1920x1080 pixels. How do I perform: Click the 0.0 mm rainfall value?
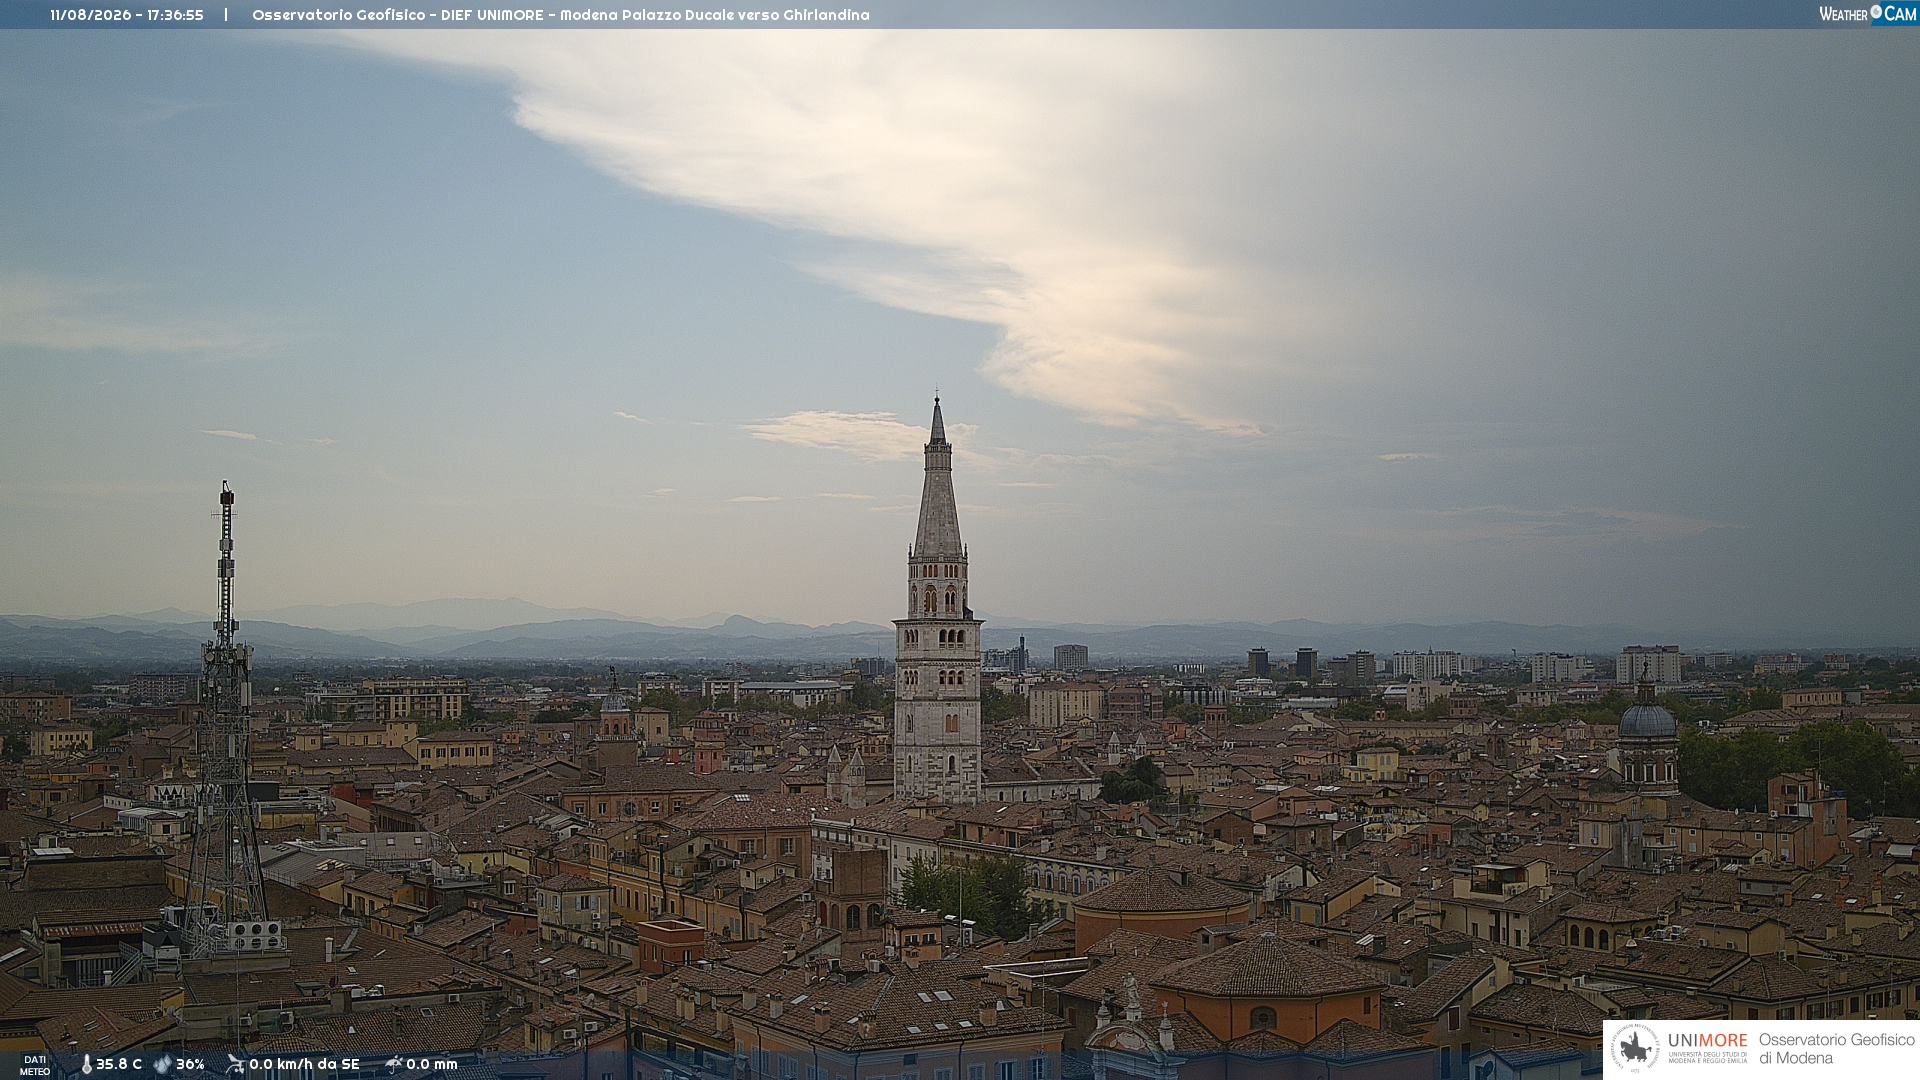coord(432,1064)
